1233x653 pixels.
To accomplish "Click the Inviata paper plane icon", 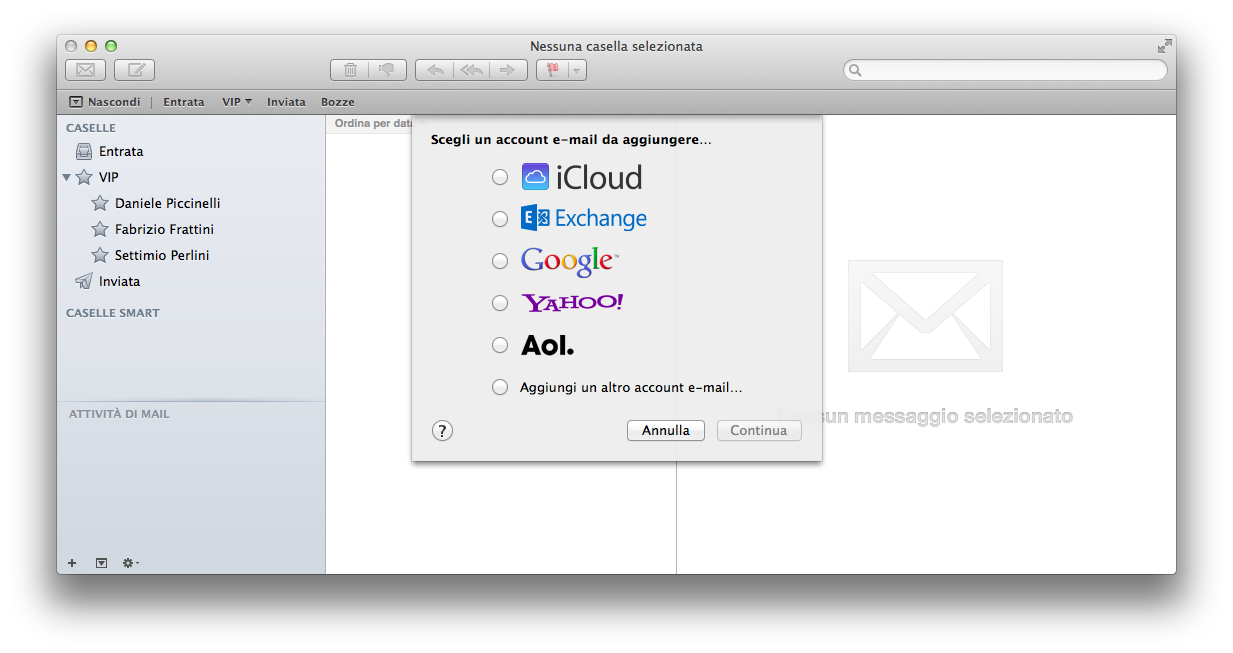I will (84, 281).
